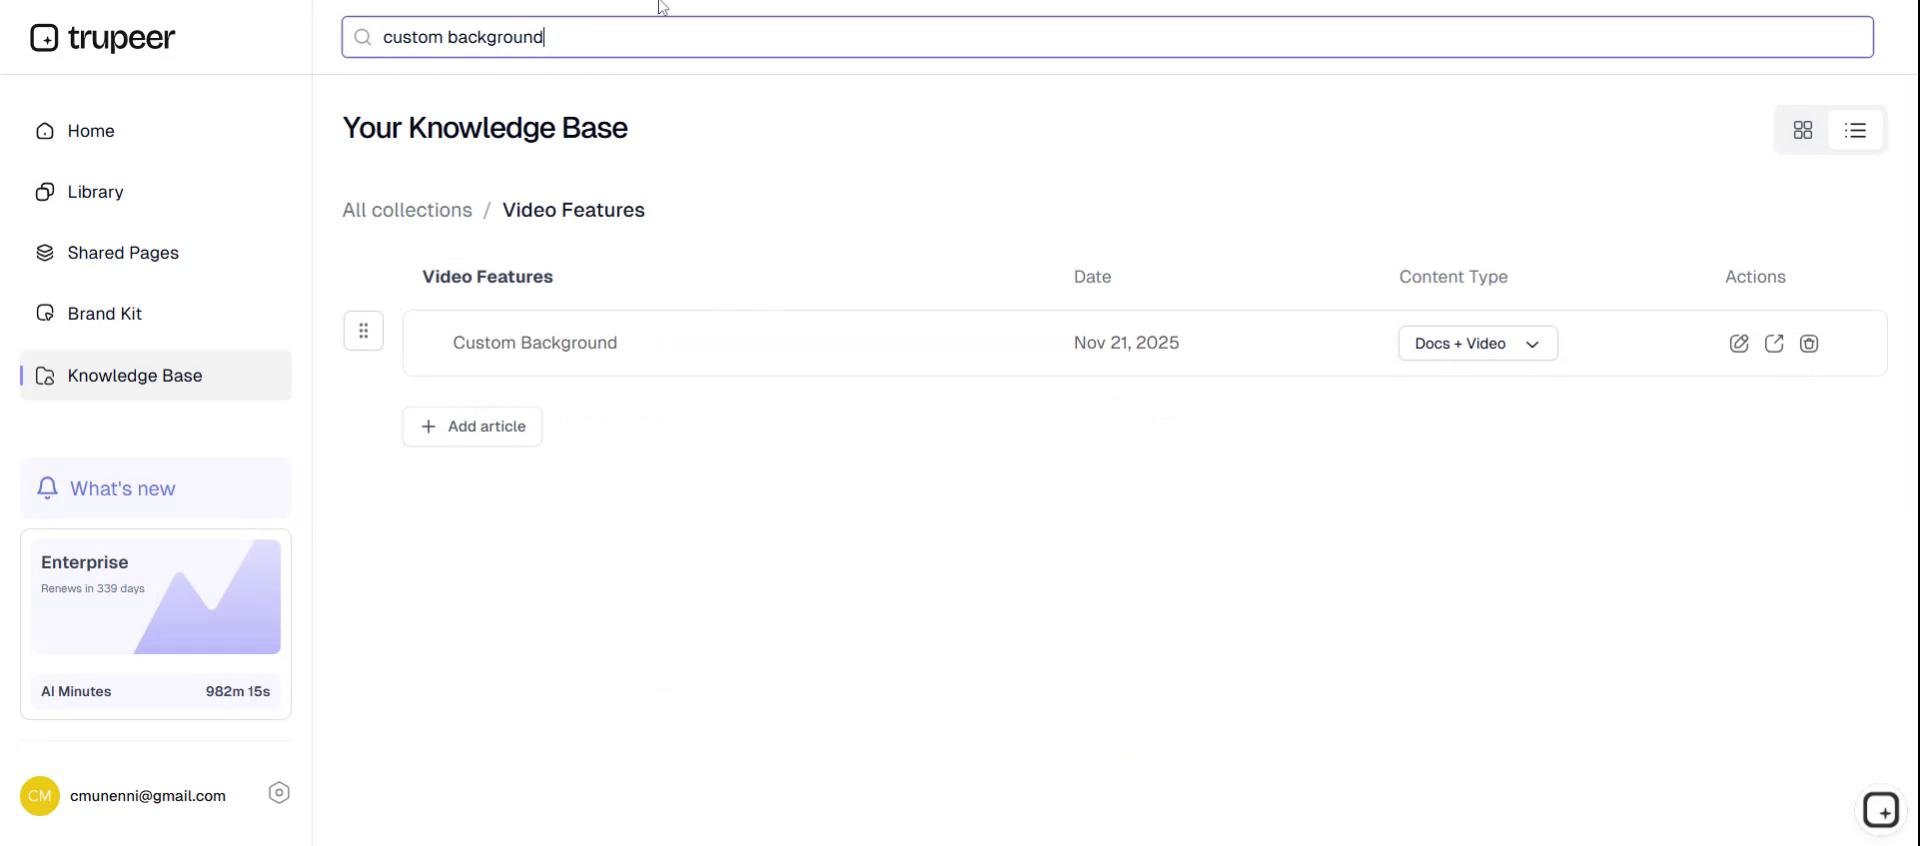Open the trupeer floating recorder widget

[x=1881, y=810]
